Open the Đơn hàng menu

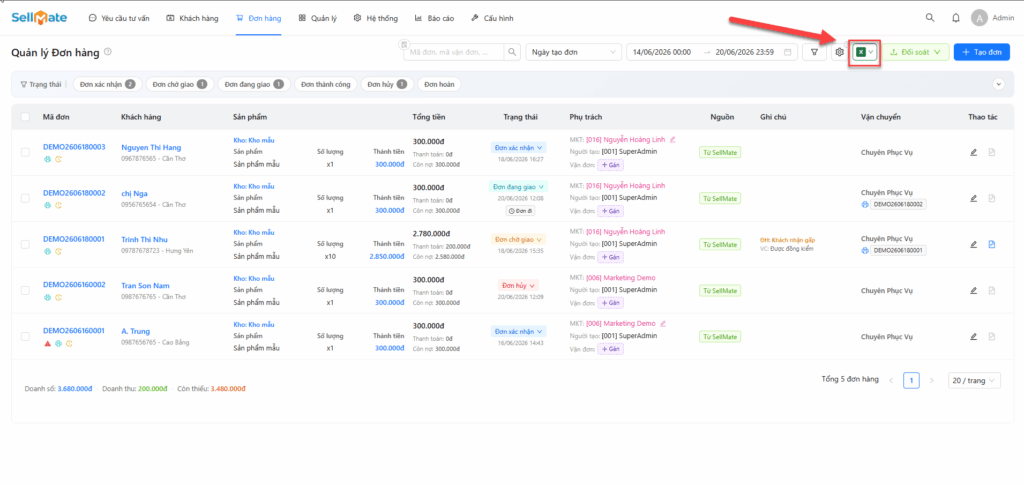point(259,18)
